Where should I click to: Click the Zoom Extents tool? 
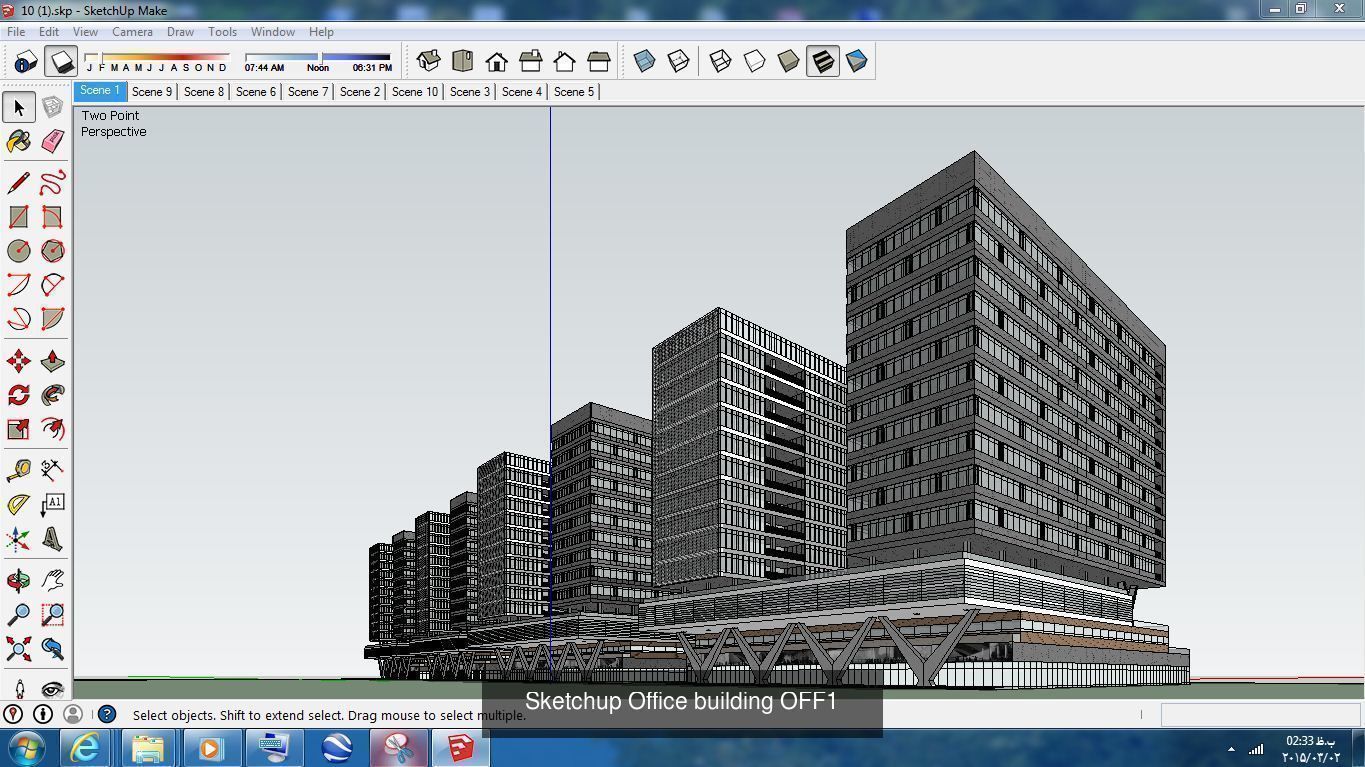coord(18,649)
